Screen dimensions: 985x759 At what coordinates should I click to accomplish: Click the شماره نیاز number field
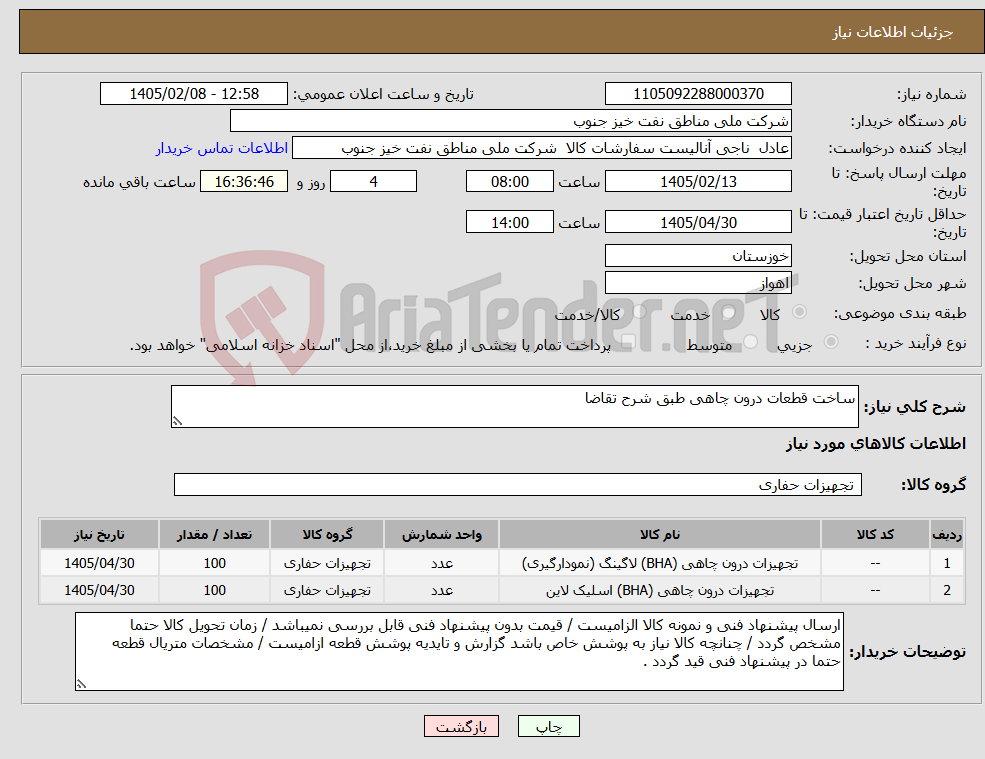698,94
